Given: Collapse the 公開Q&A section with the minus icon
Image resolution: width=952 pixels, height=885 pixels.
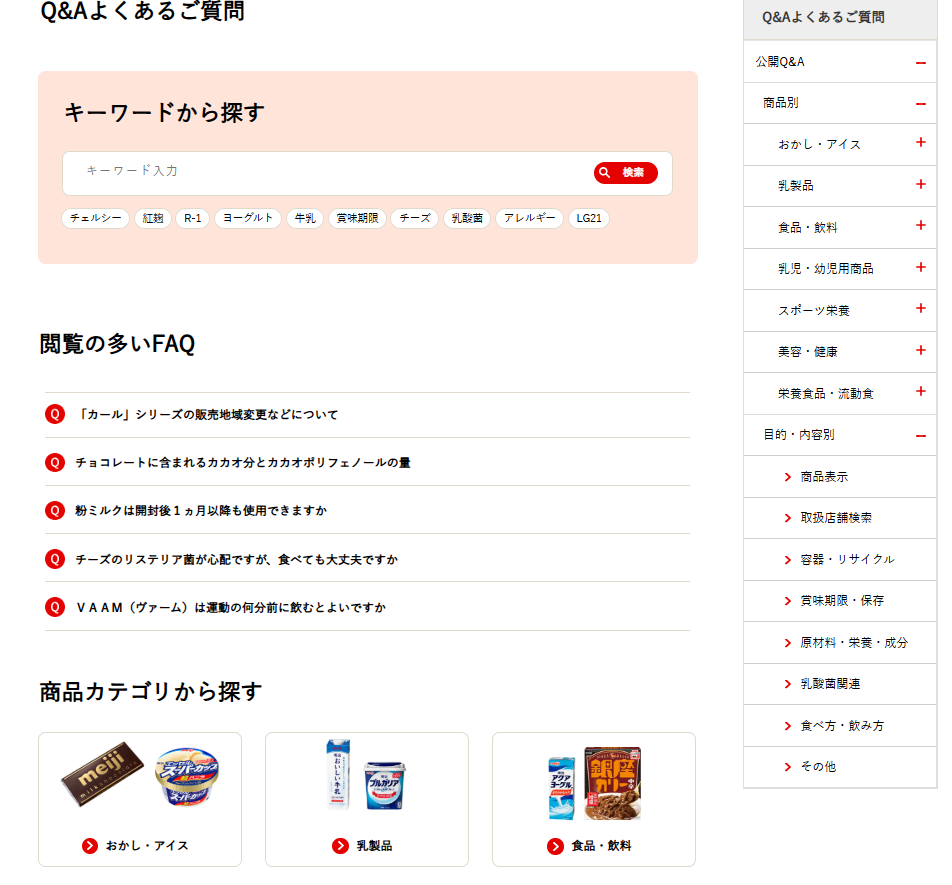Looking at the screenshot, I should pos(920,63).
